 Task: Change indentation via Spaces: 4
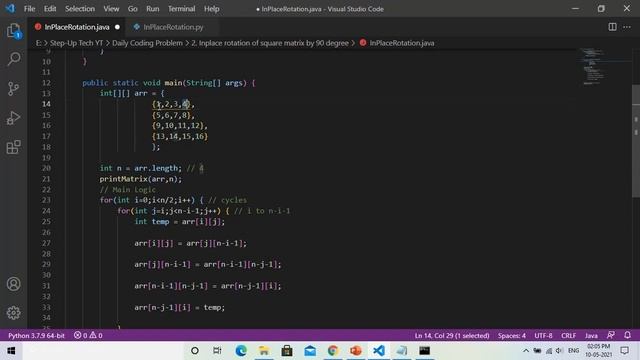click(511, 336)
